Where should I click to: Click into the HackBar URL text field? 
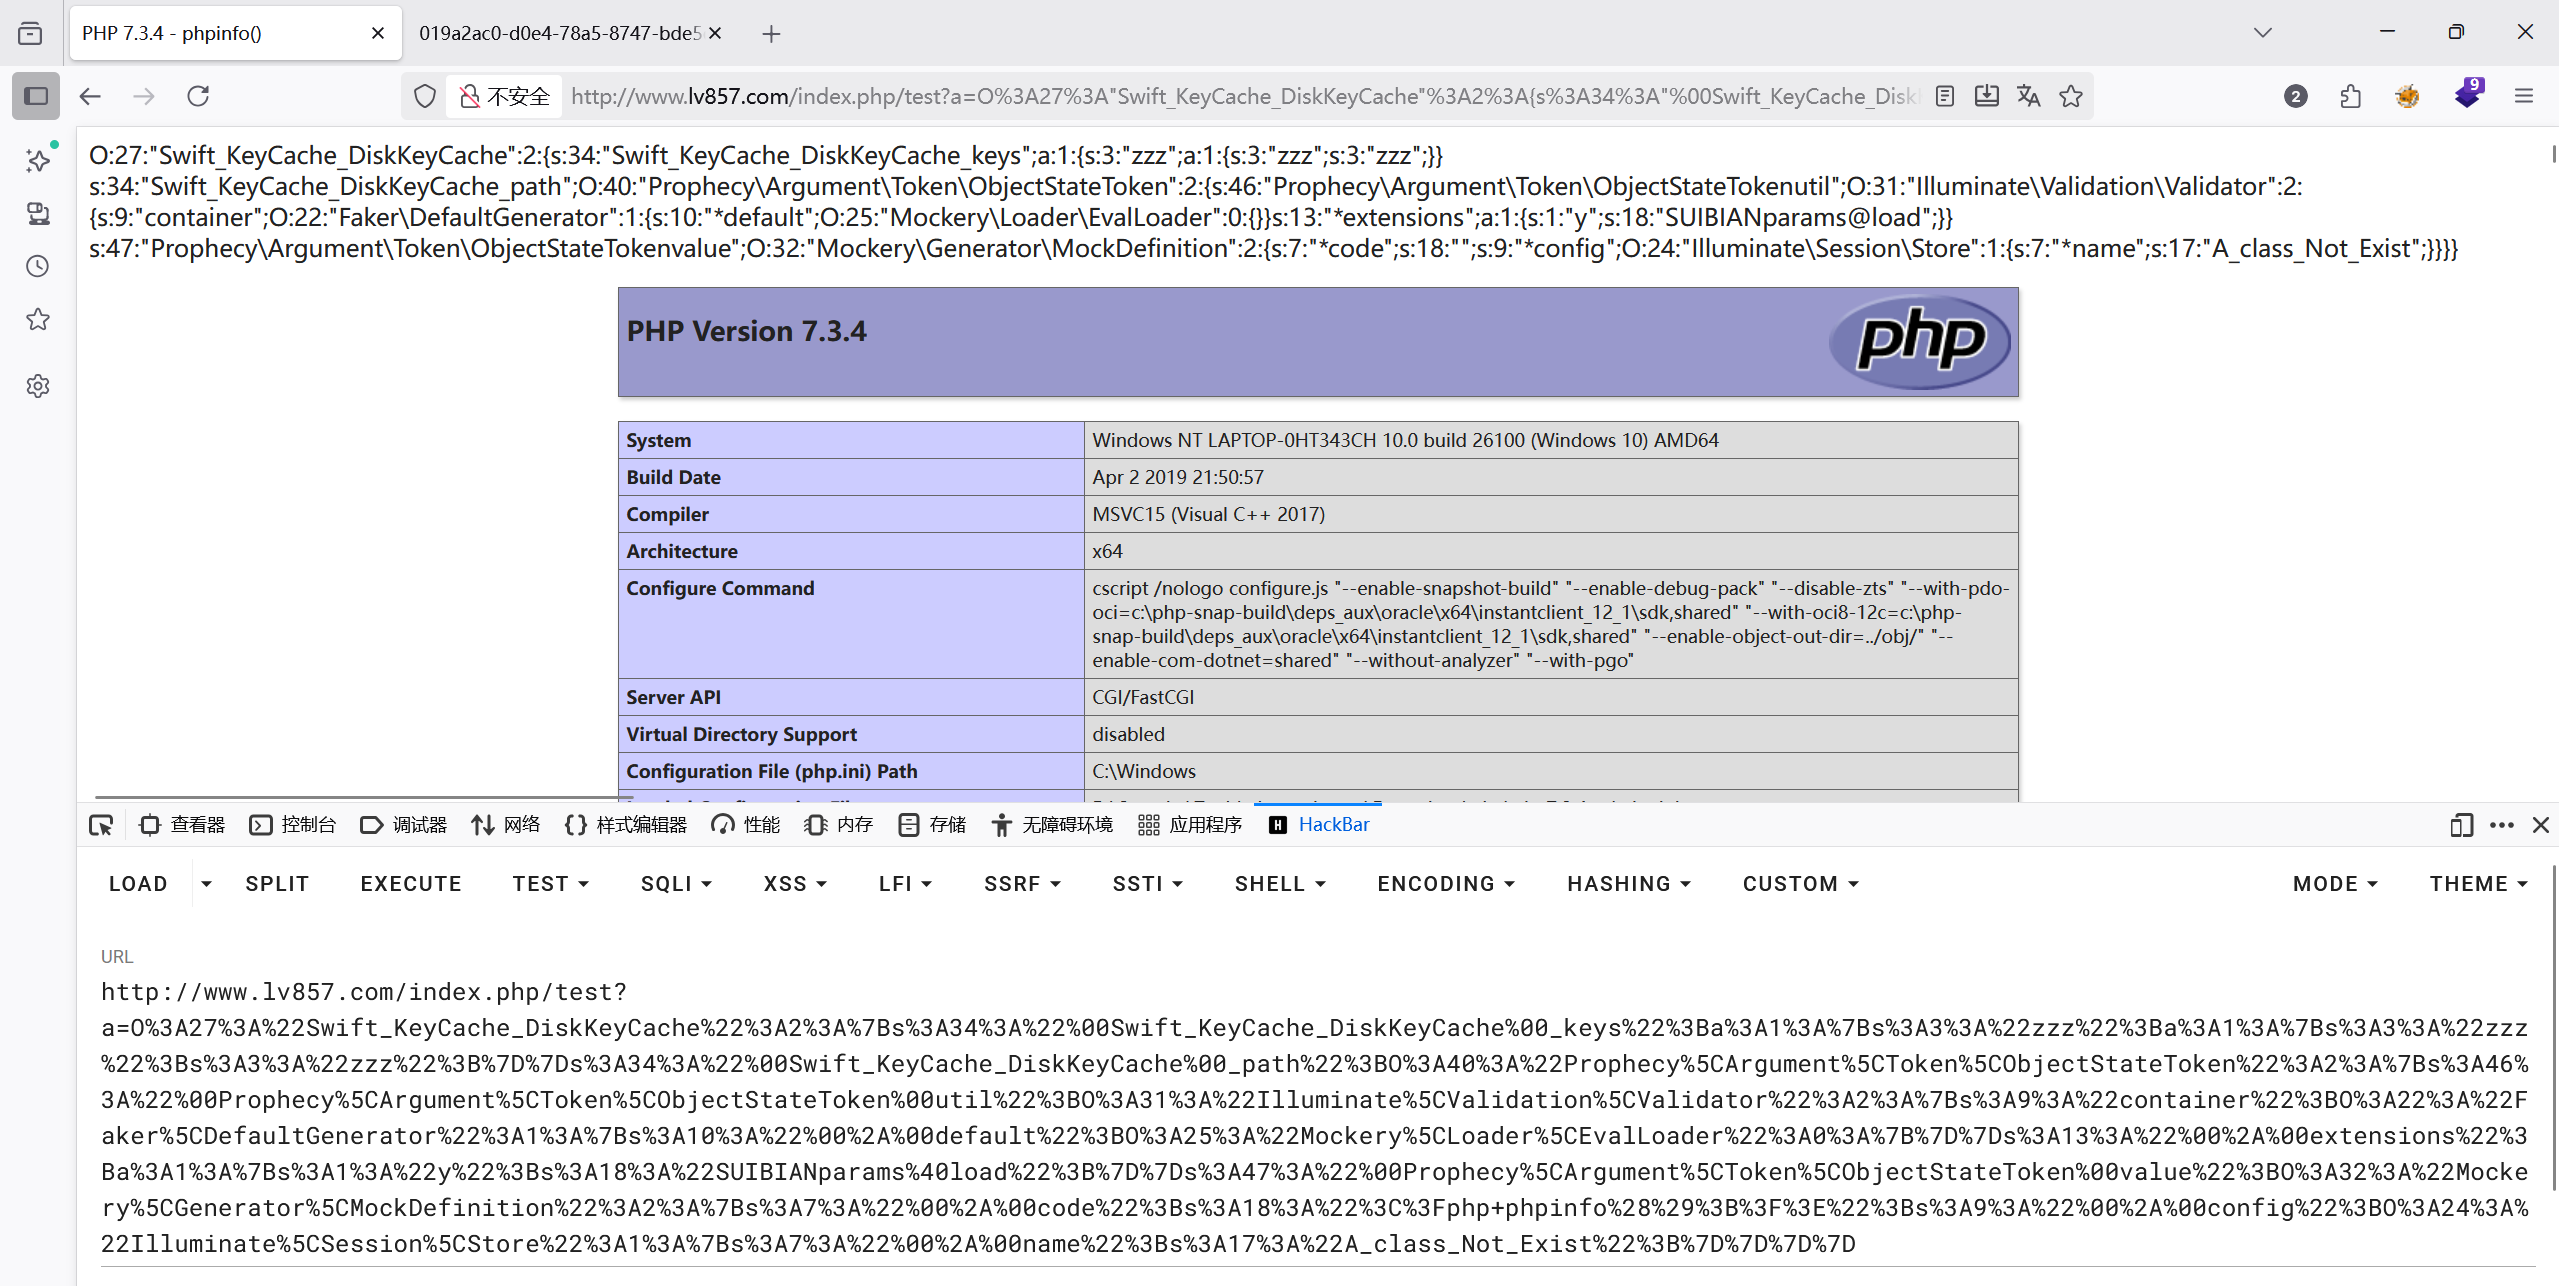pos(1314,1117)
